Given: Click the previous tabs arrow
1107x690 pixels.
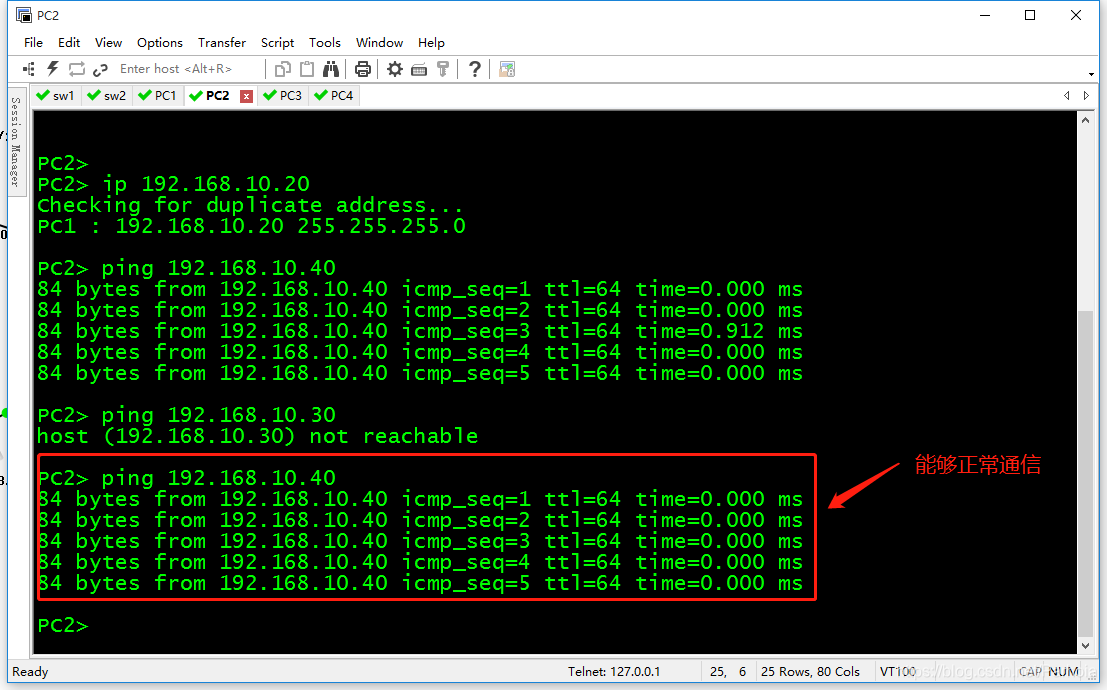Looking at the screenshot, I should (1067, 95).
